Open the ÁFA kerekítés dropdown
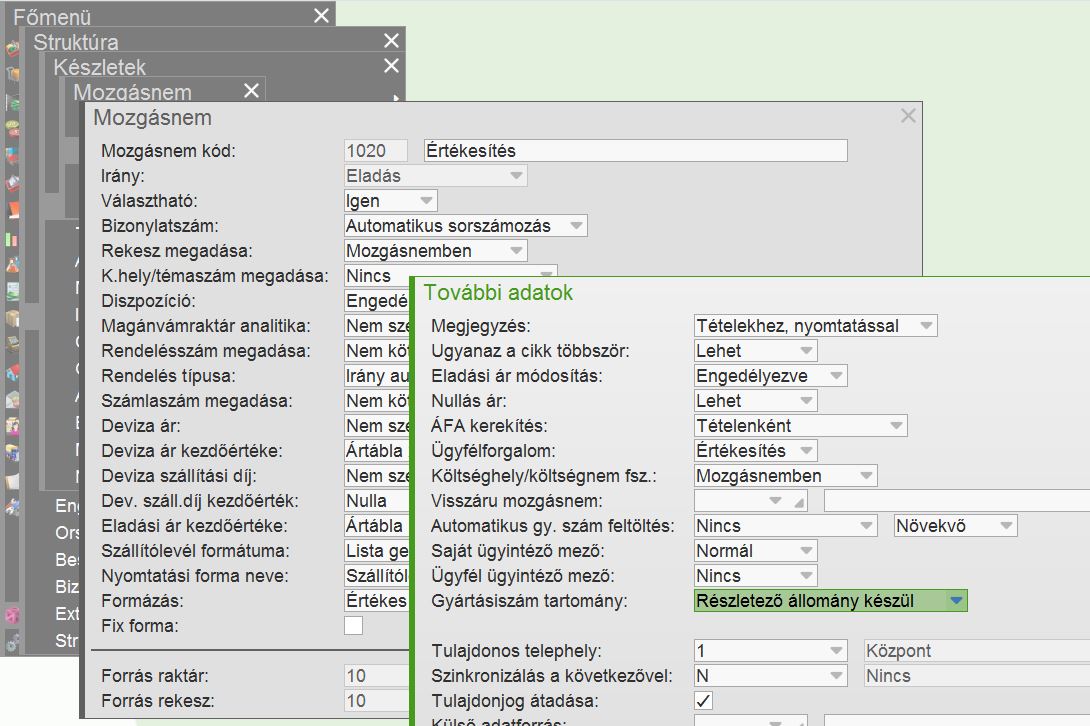The height and width of the screenshot is (726, 1090). [895, 426]
